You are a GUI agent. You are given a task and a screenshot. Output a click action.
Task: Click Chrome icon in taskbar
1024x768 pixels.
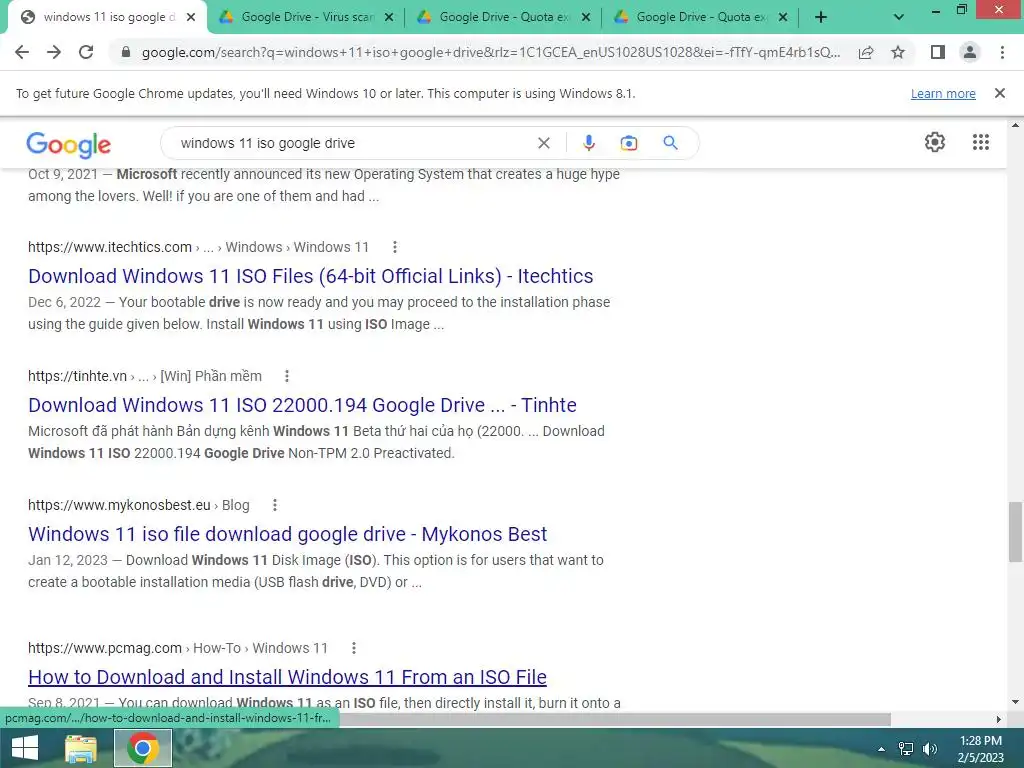click(143, 748)
